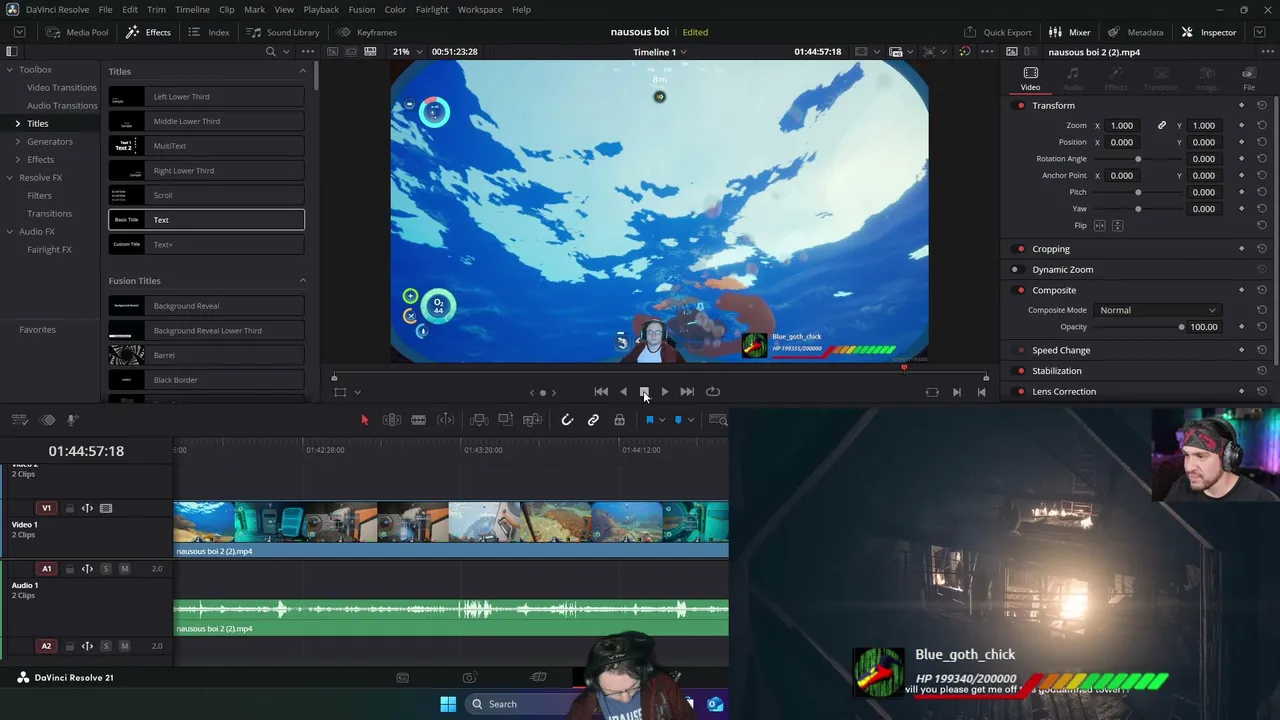The width and height of the screenshot is (1280, 720).
Task: Play the timeline in reverse
Action: click(x=623, y=392)
